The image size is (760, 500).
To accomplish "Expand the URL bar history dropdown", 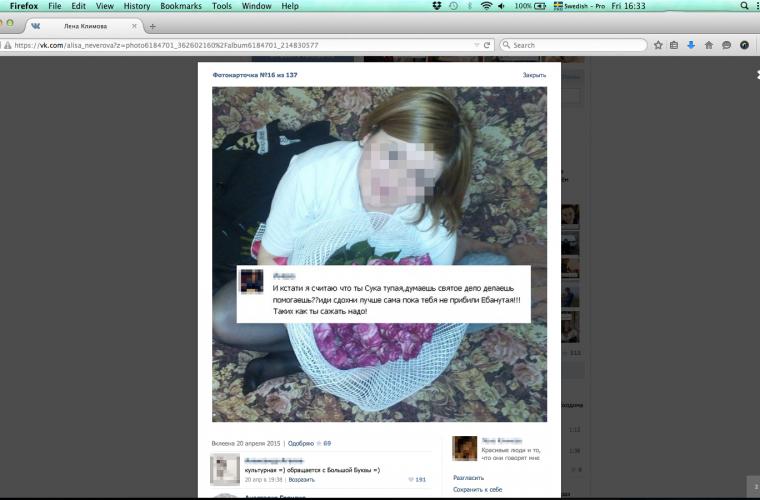I will point(476,45).
